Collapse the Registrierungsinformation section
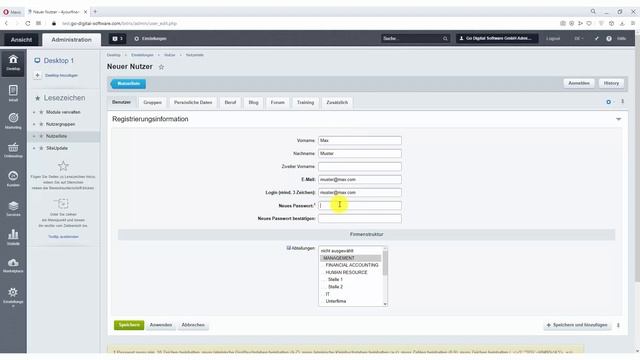Image resolution: width=640 pixels, height=360 pixels. tap(618, 119)
